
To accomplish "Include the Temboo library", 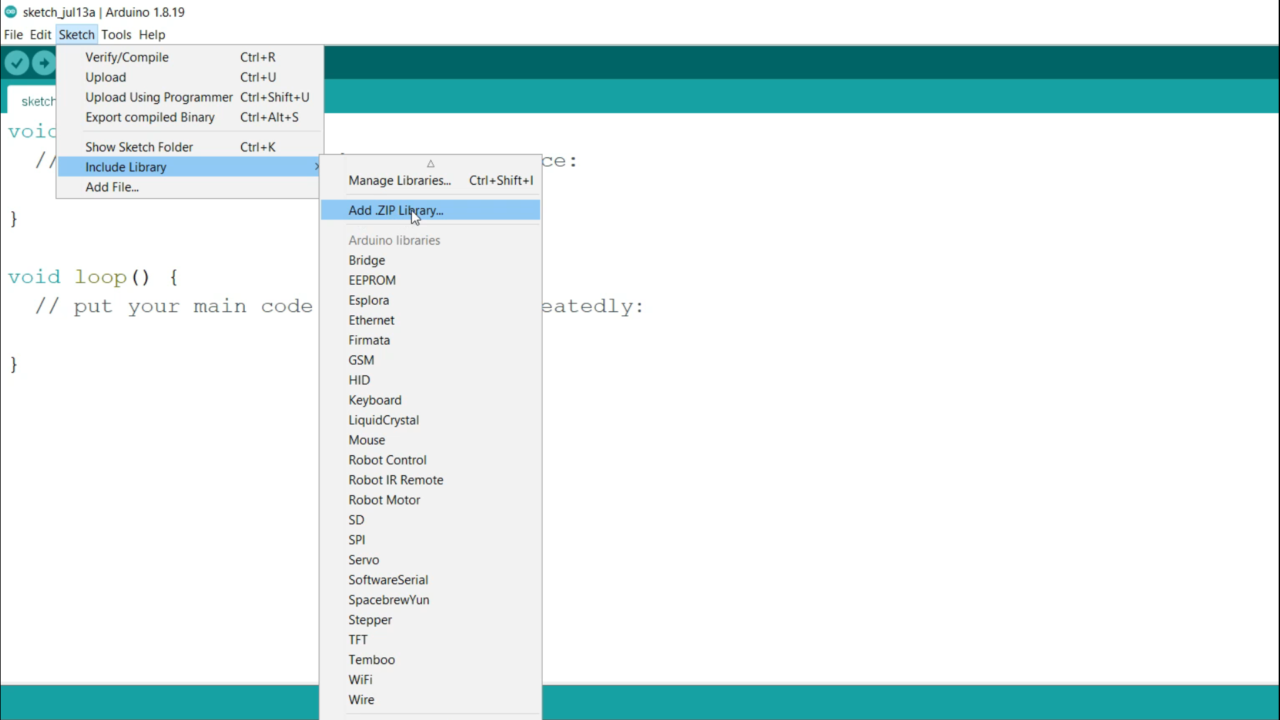I will tap(430, 660).
